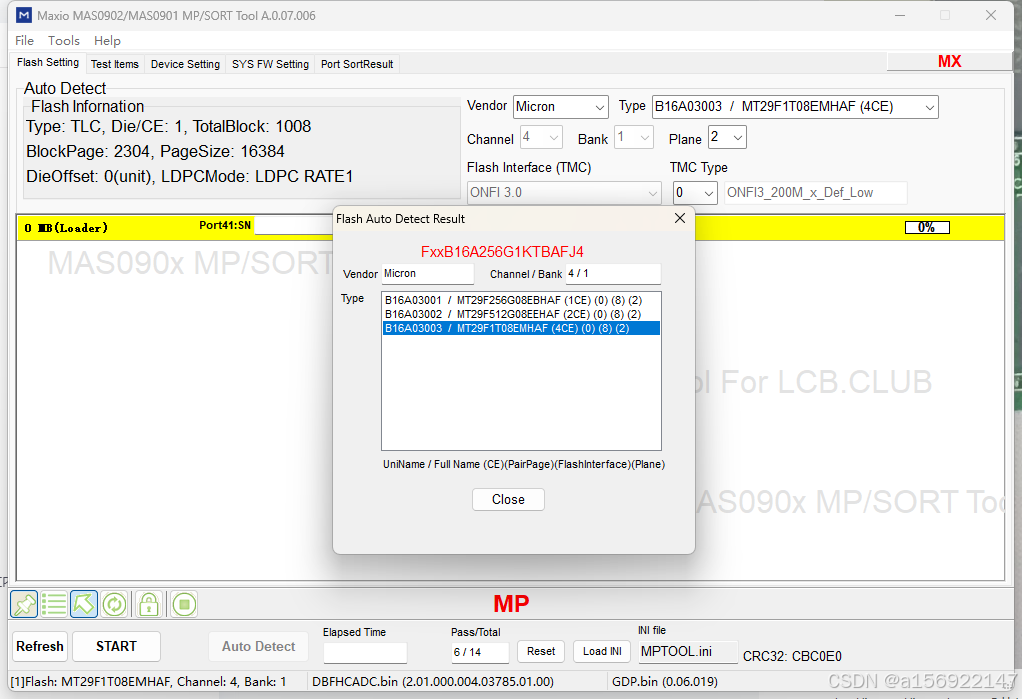
Task: Click the CRC32: CBC0E0 text
Action: tap(792, 656)
